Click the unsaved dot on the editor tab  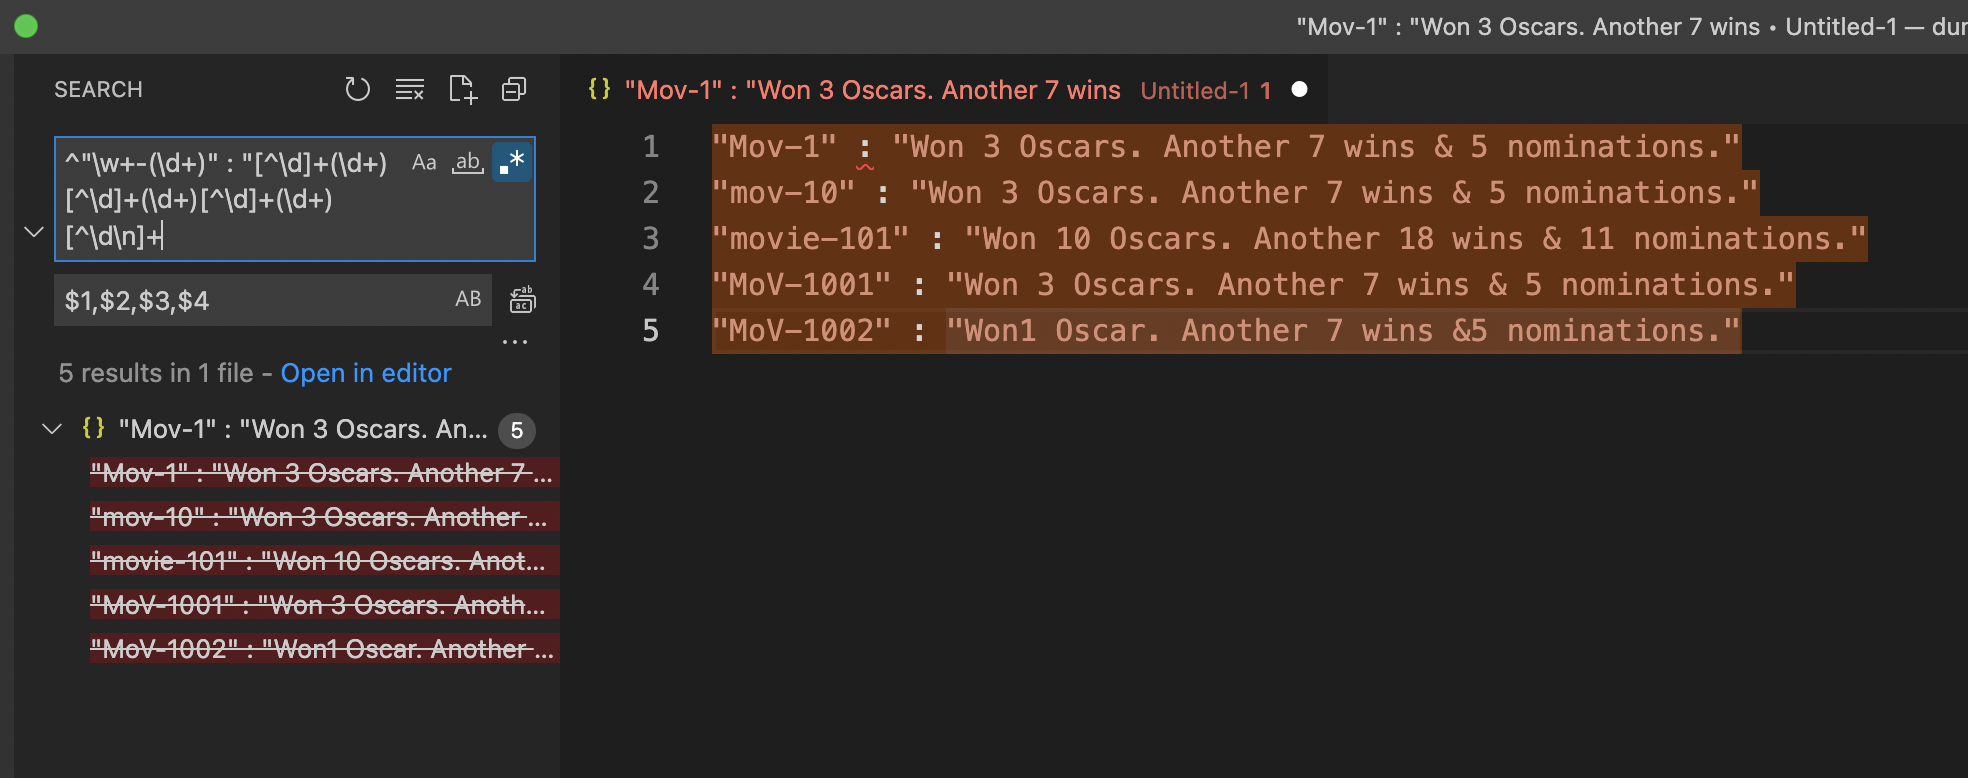(x=1299, y=89)
